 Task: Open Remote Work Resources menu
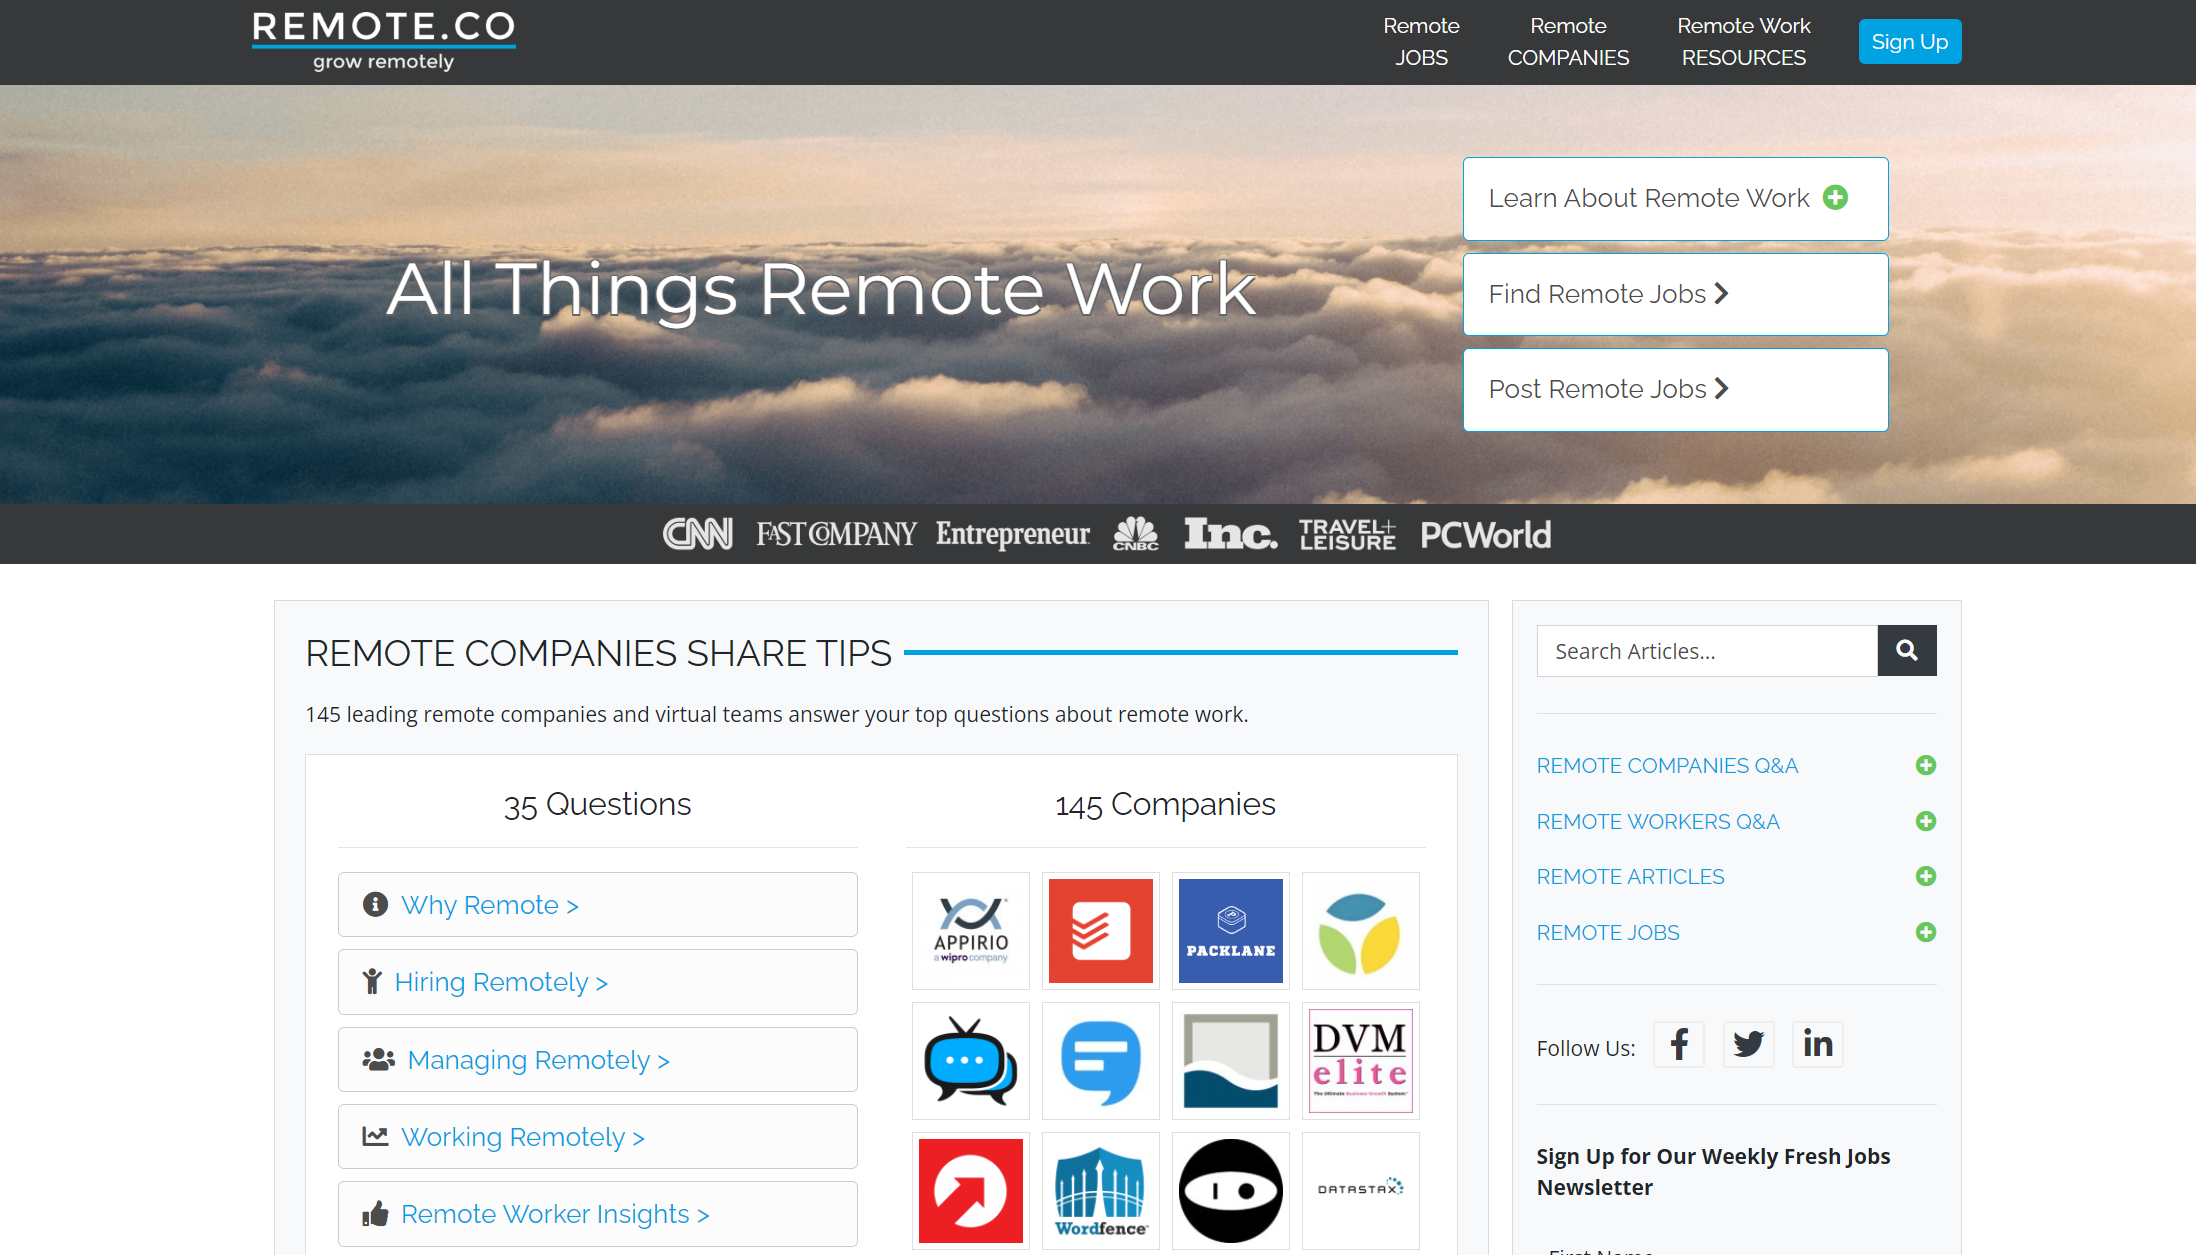click(1743, 42)
